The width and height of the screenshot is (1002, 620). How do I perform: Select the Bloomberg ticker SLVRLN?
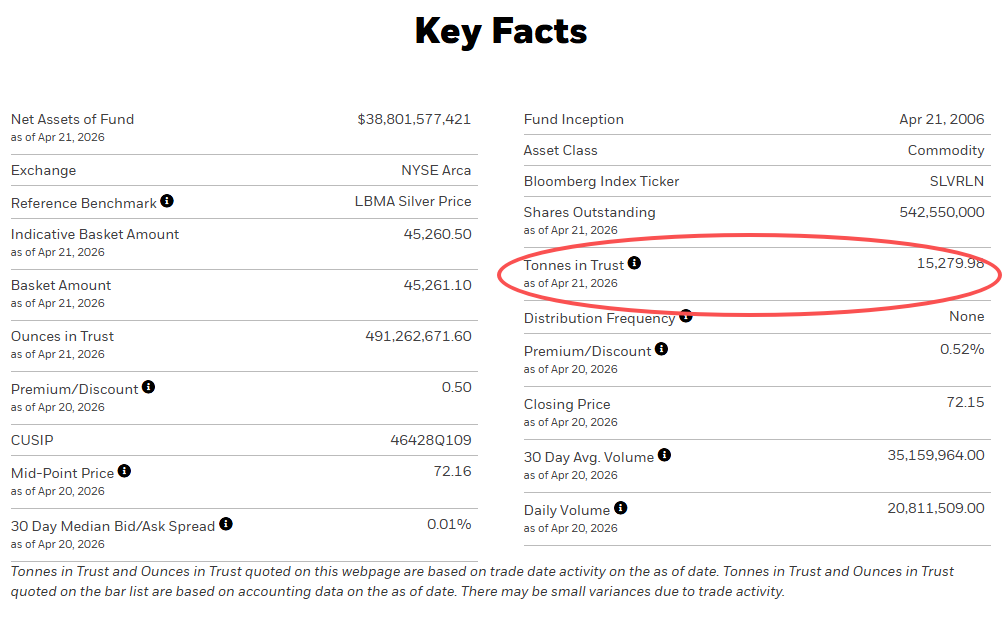pos(957,182)
